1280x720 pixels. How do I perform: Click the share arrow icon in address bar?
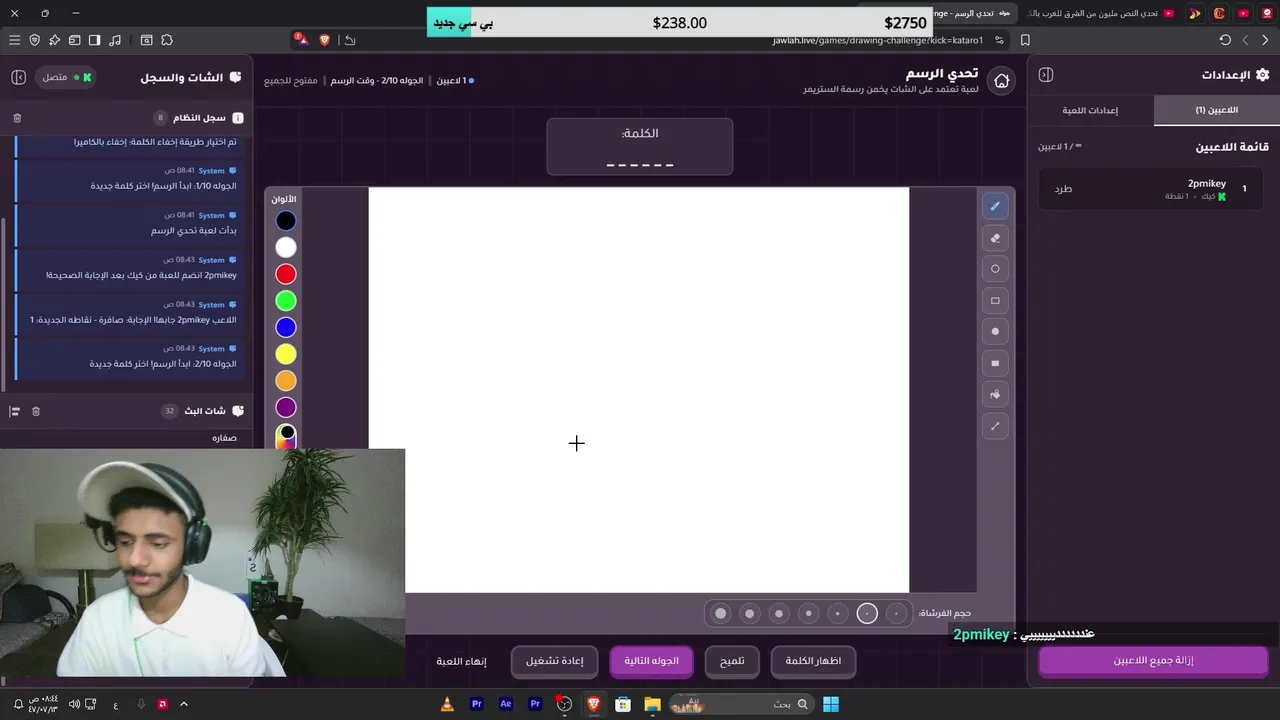[349, 40]
